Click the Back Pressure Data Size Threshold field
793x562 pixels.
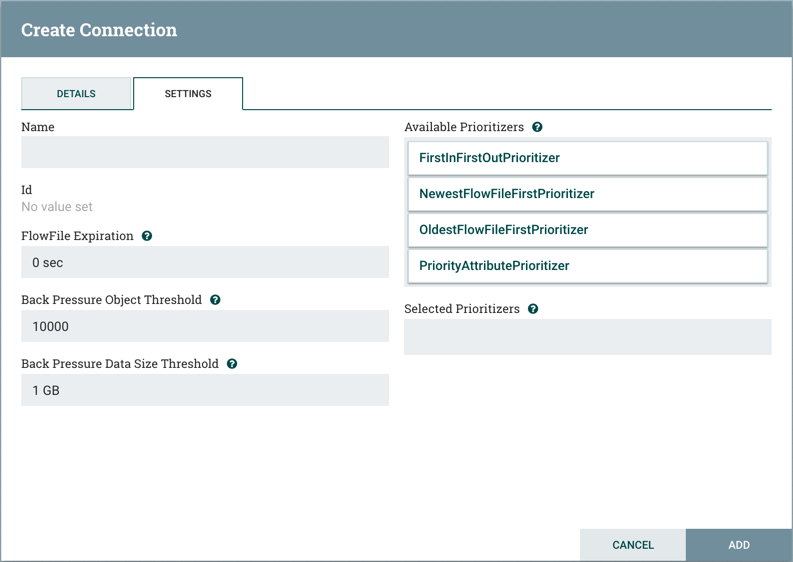click(205, 390)
